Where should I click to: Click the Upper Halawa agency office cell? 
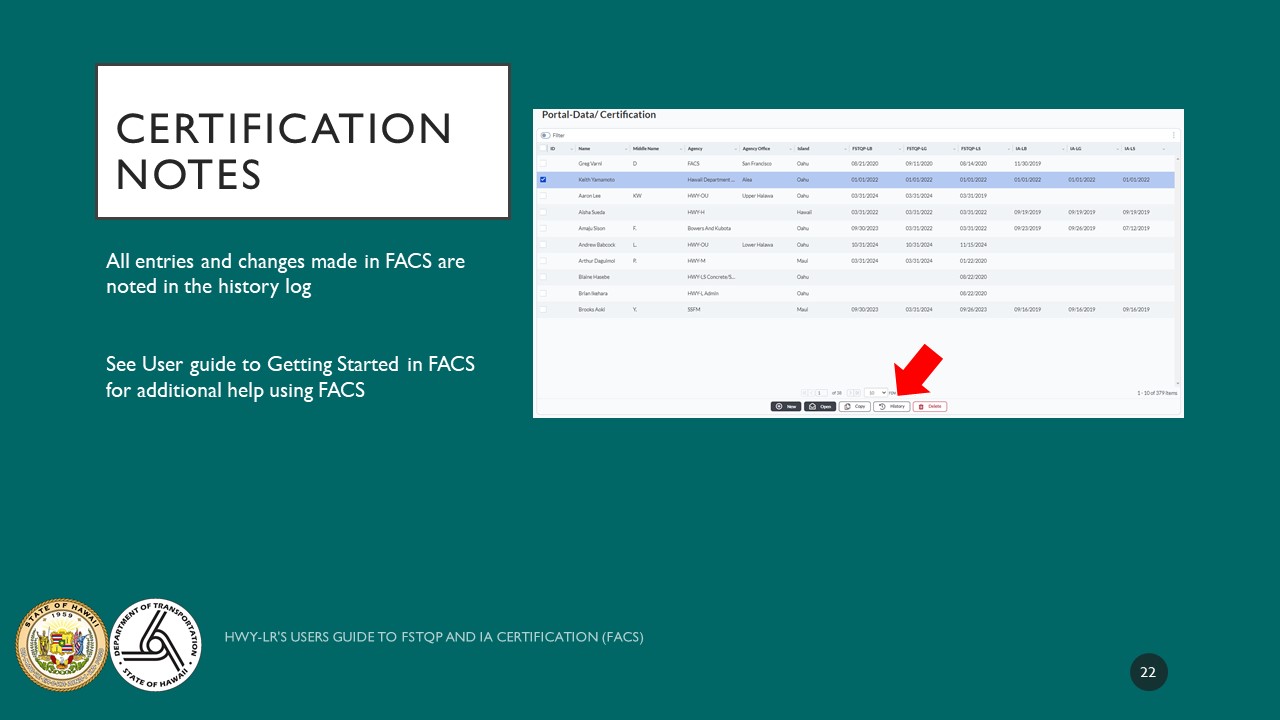(757, 196)
